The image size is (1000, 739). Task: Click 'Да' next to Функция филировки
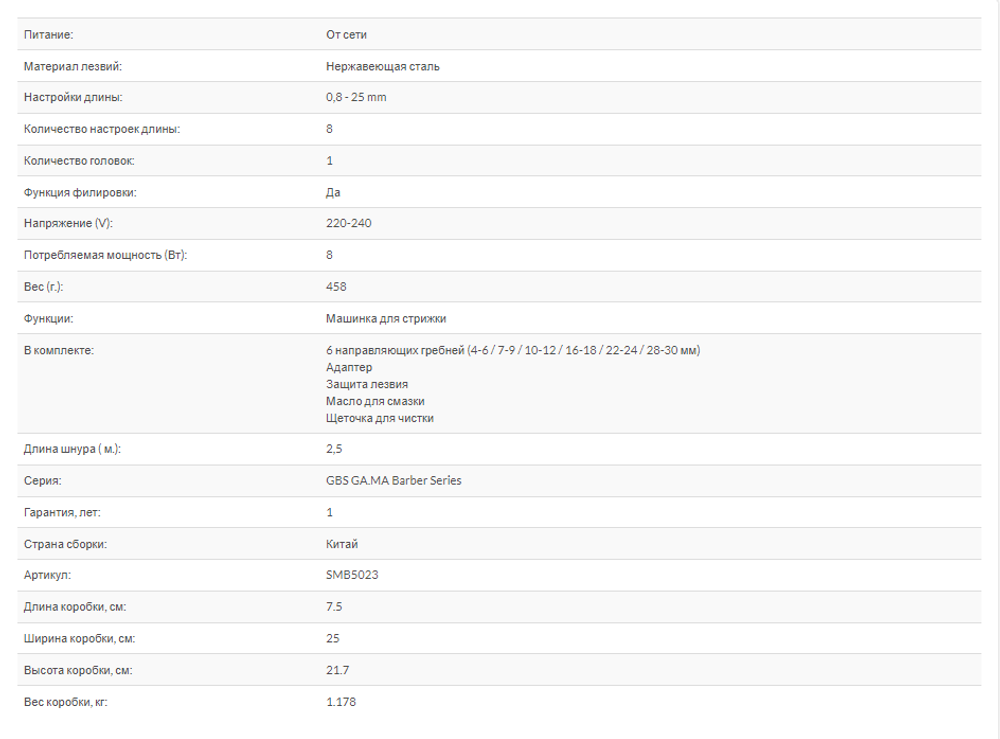[333, 192]
